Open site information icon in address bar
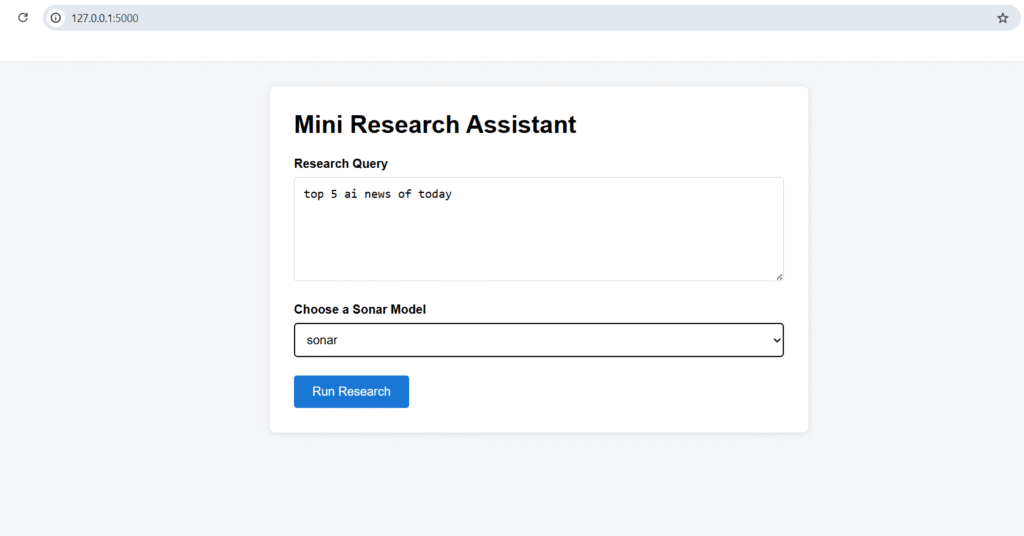Viewport: 1024px width, 536px height. [x=56, y=17]
